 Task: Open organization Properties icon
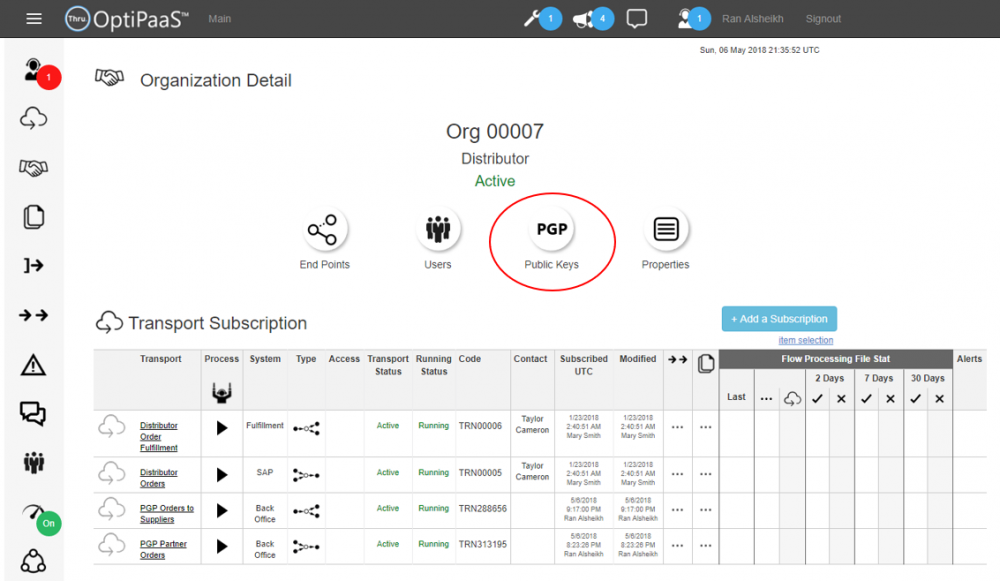pyautogui.click(x=665, y=230)
